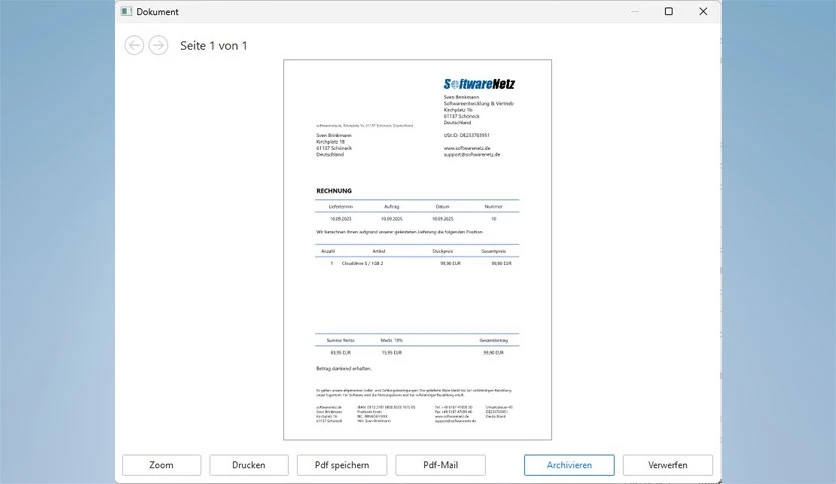Click the SoftwareNetz logo on invoice
Screen dimensions: 836x484
click(x=479, y=84)
